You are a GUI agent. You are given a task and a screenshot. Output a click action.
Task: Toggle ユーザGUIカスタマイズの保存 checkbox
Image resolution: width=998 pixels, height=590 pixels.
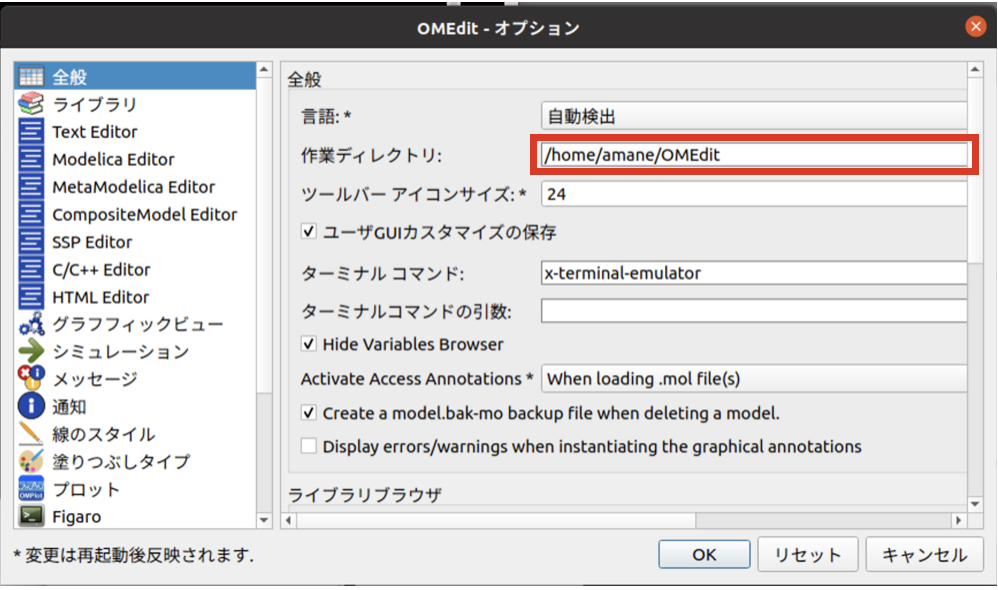click(309, 232)
